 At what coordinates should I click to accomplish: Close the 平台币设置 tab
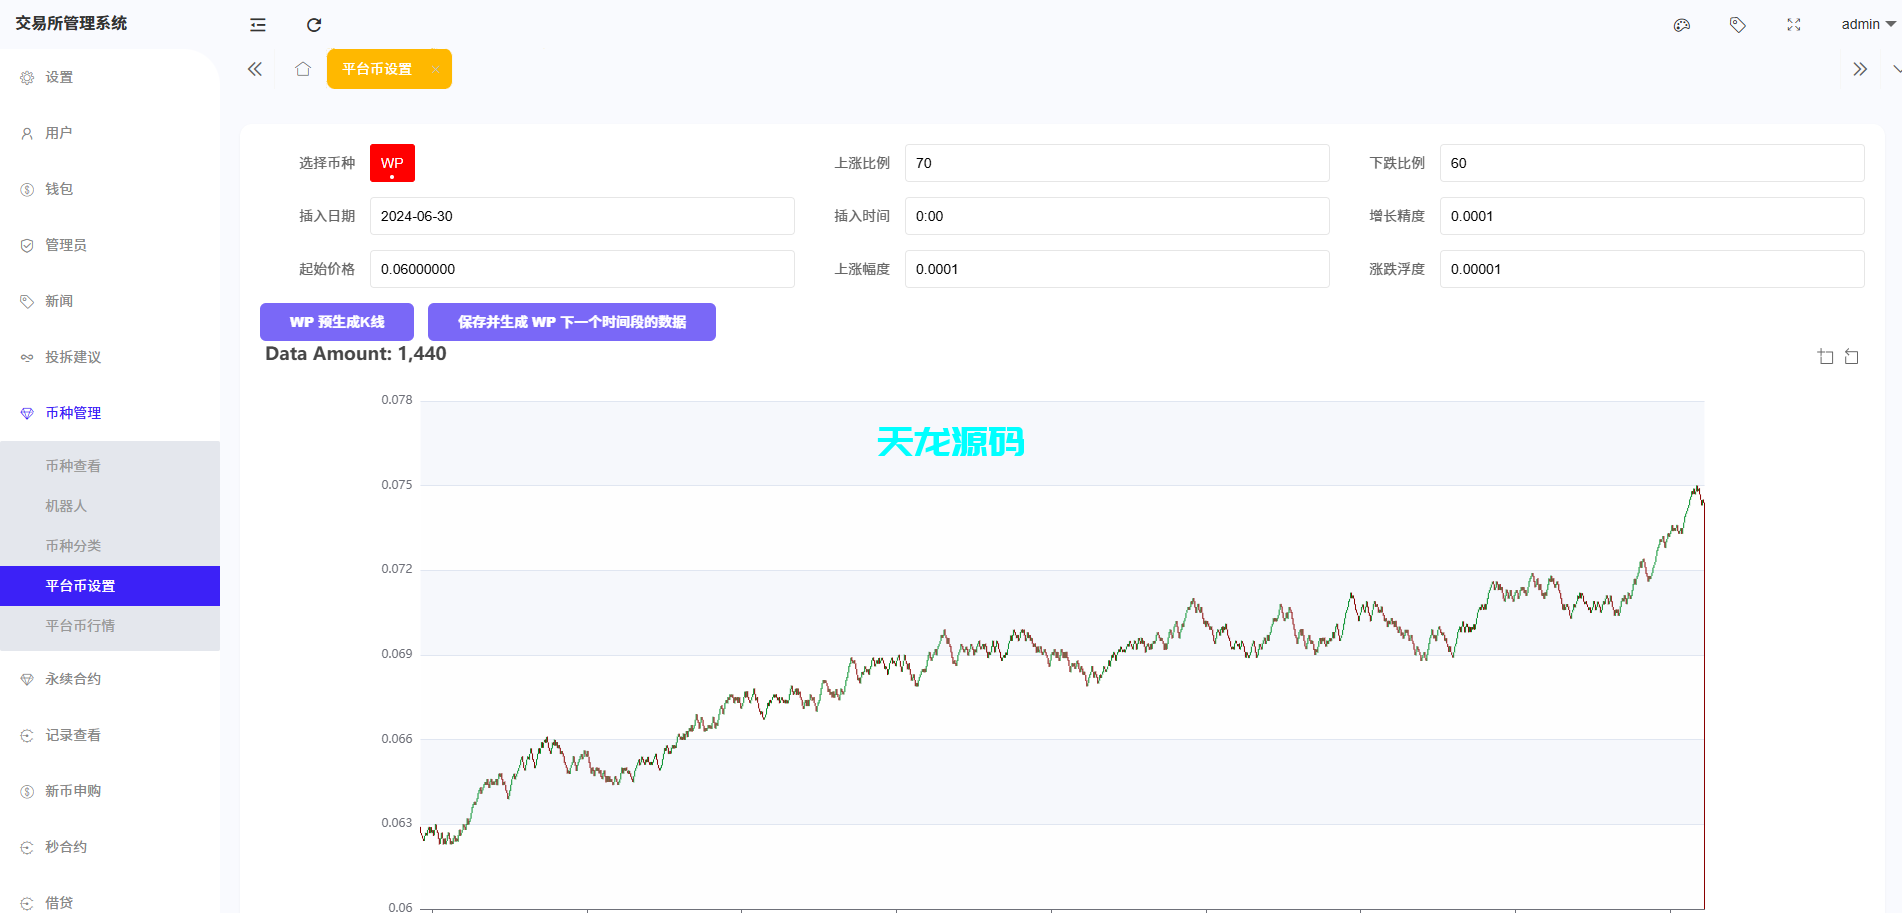(x=436, y=69)
